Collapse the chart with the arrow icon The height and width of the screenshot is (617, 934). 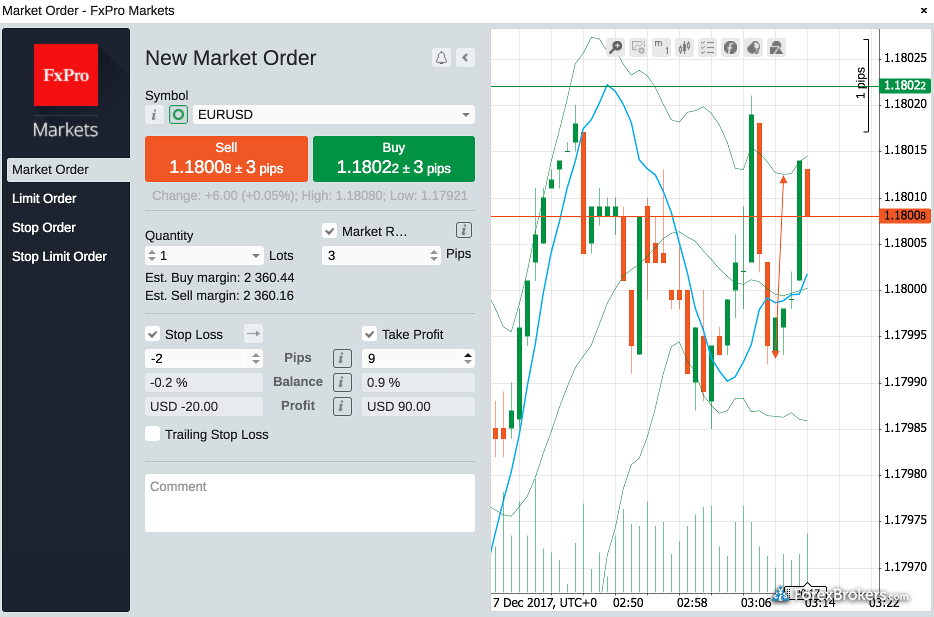(x=465, y=58)
